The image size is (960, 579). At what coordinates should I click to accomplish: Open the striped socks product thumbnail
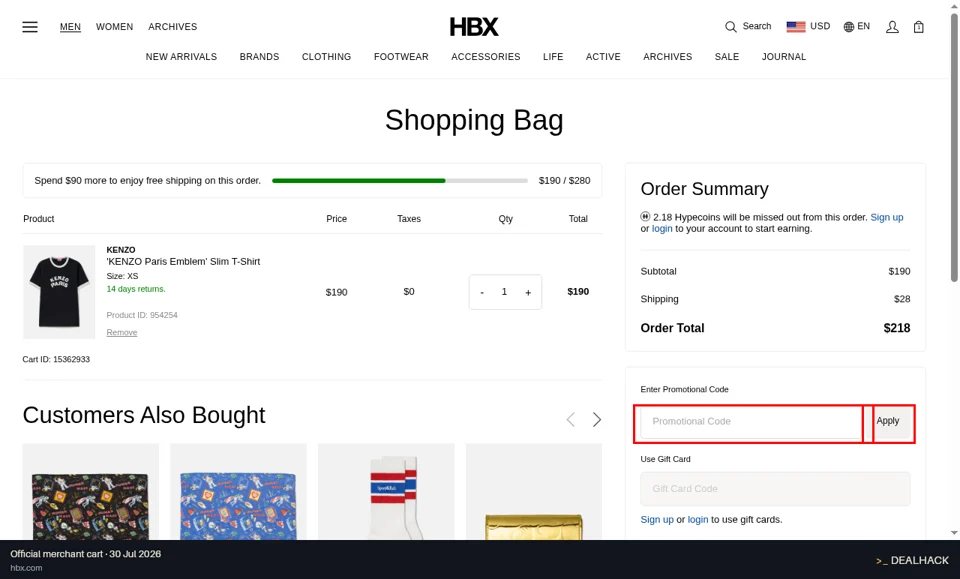click(386, 492)
